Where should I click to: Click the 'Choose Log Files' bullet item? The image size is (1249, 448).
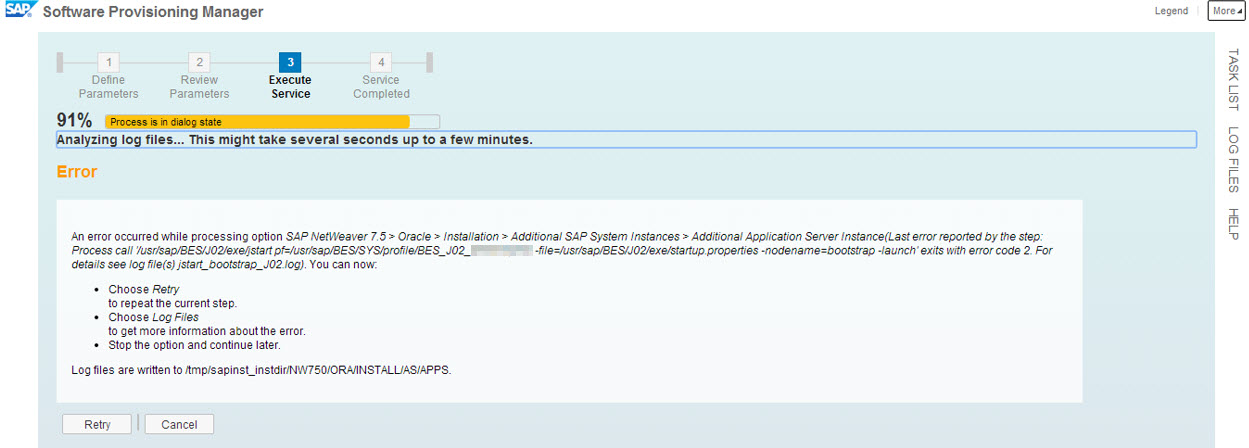pyautogui.click(x=154, y=317)
